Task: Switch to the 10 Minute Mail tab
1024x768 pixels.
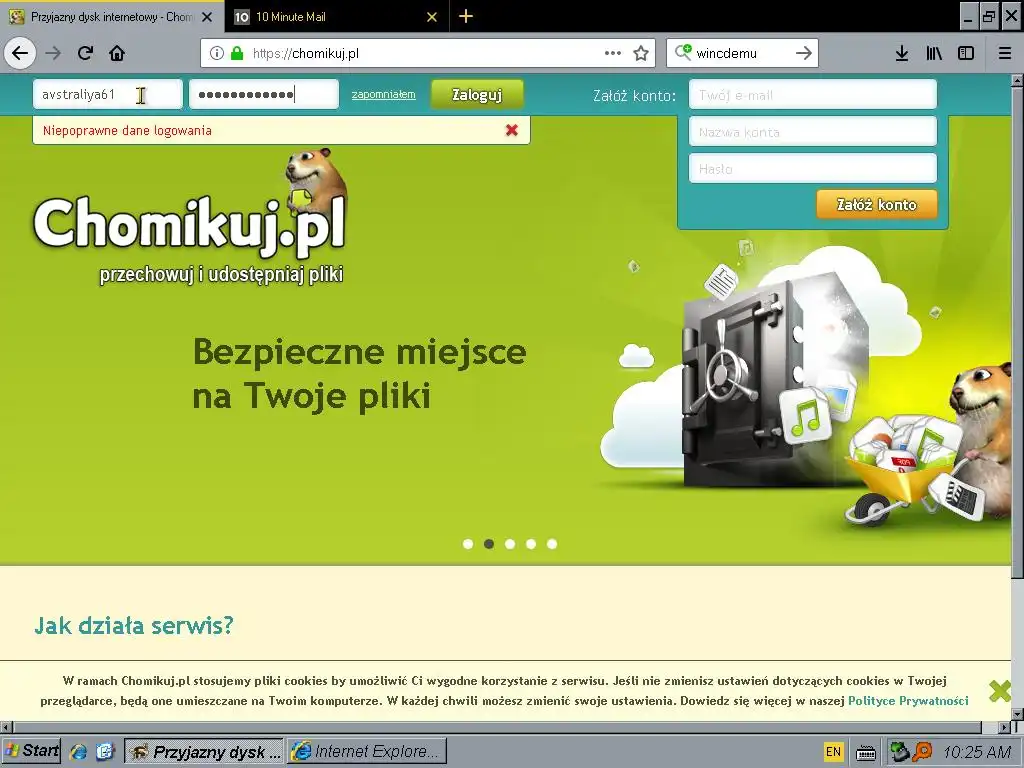Action: pos(337,16)
